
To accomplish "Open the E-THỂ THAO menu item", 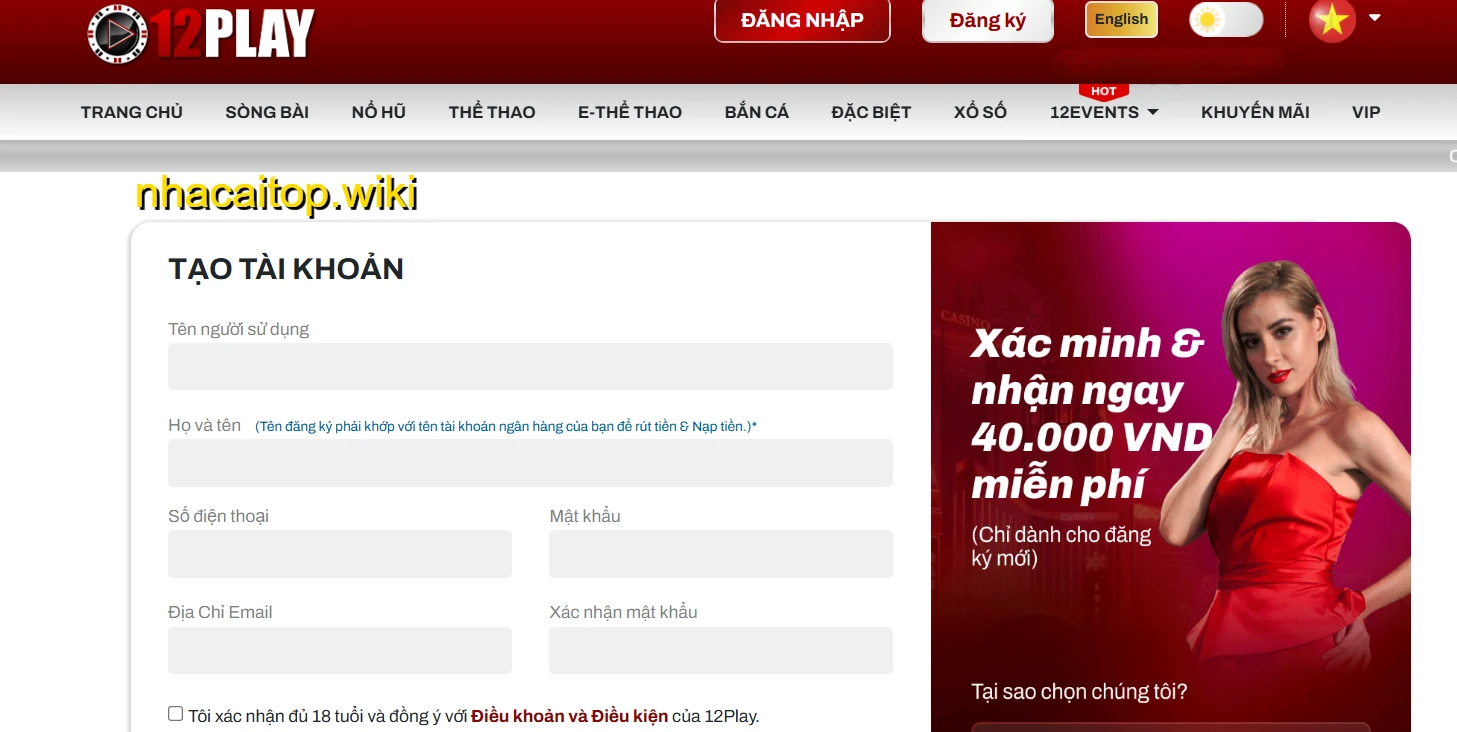I will (x=630, y=112).
